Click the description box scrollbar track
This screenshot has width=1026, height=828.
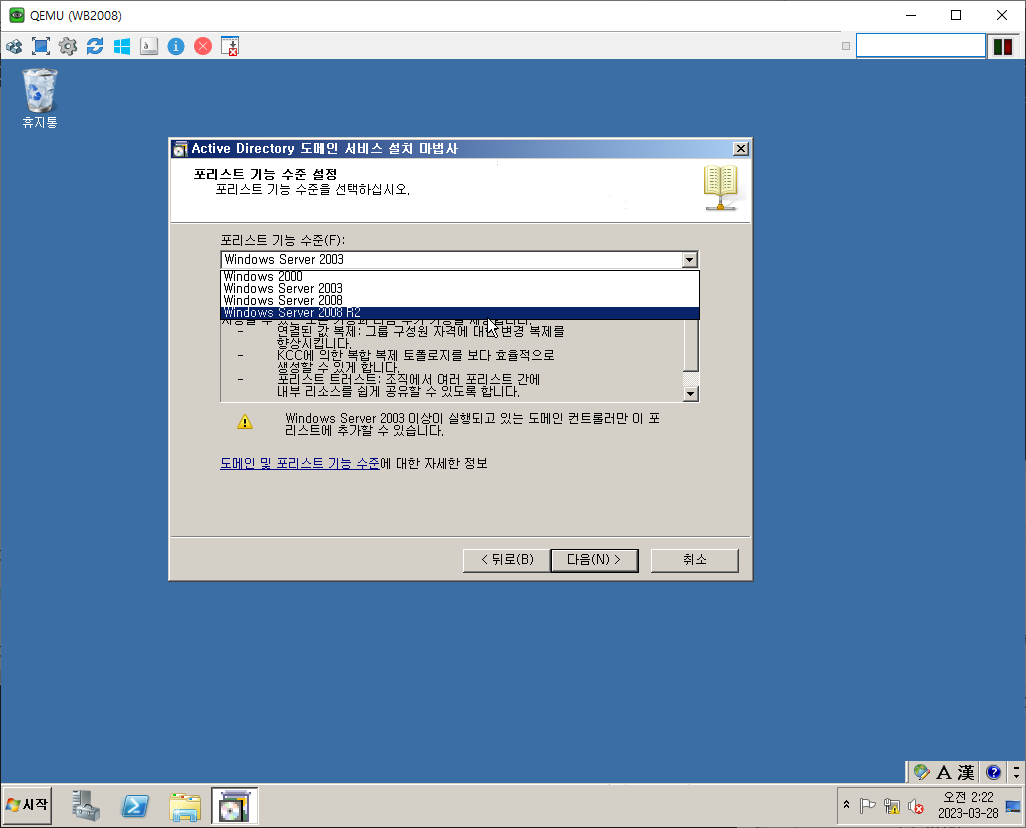[x=690, y=378]
